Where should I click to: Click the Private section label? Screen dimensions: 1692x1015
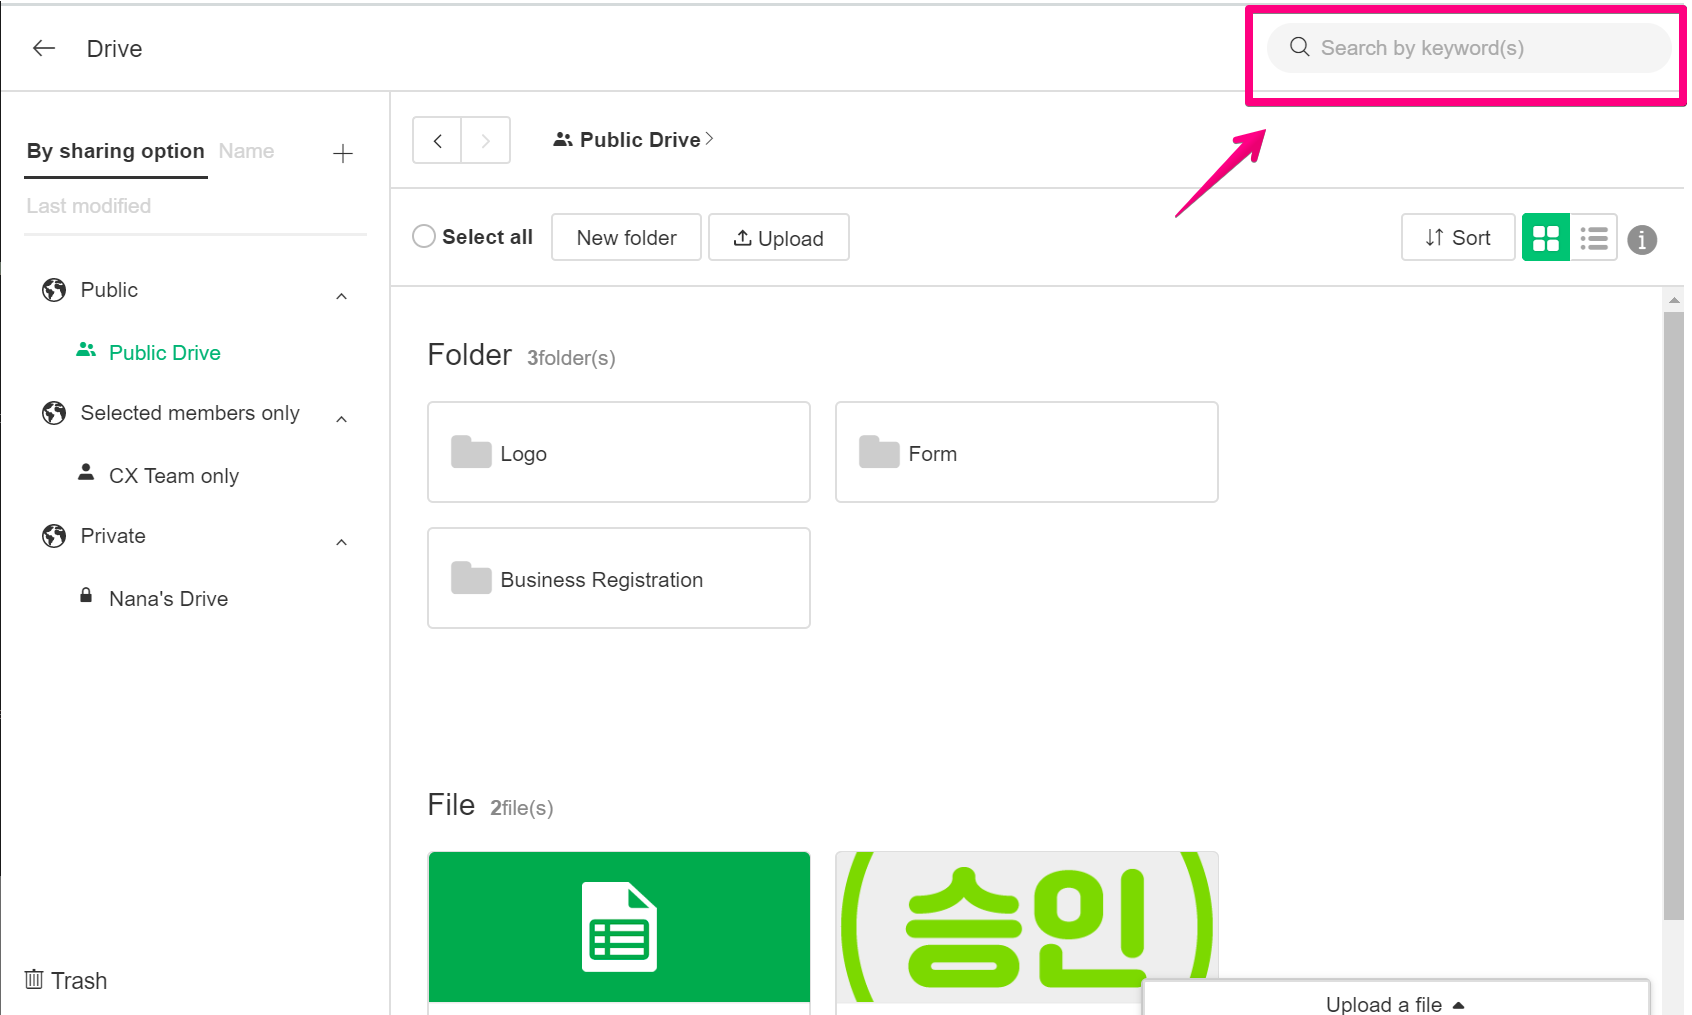[113, 536]
